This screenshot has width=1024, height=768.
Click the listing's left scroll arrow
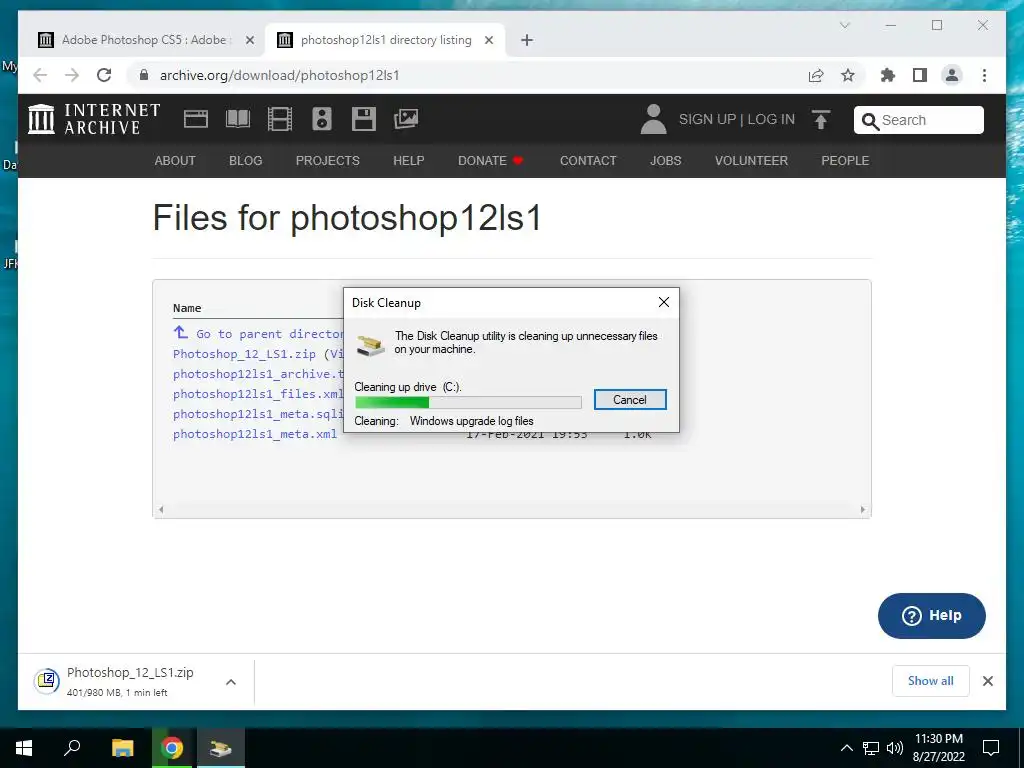161,509
